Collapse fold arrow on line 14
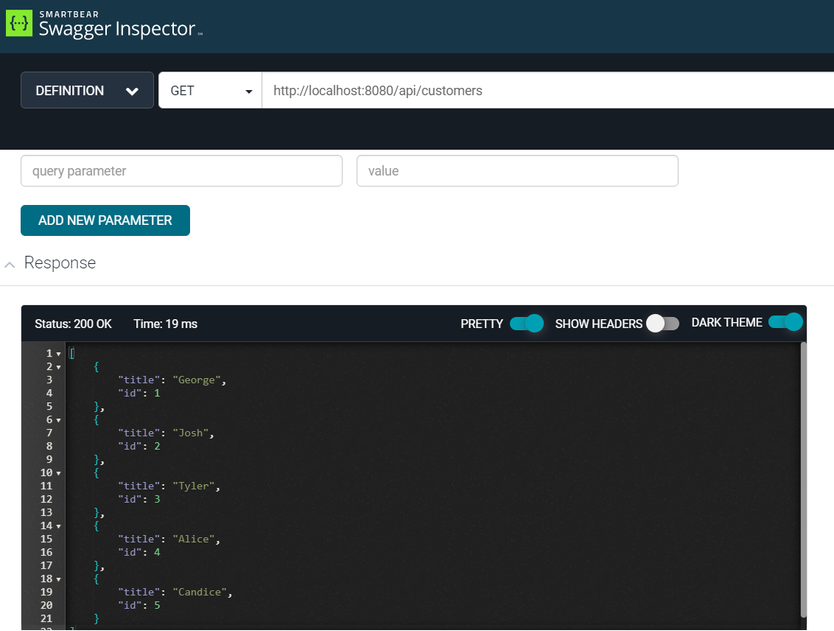This screenshot has width=834, height=631. tap(58, 526)
